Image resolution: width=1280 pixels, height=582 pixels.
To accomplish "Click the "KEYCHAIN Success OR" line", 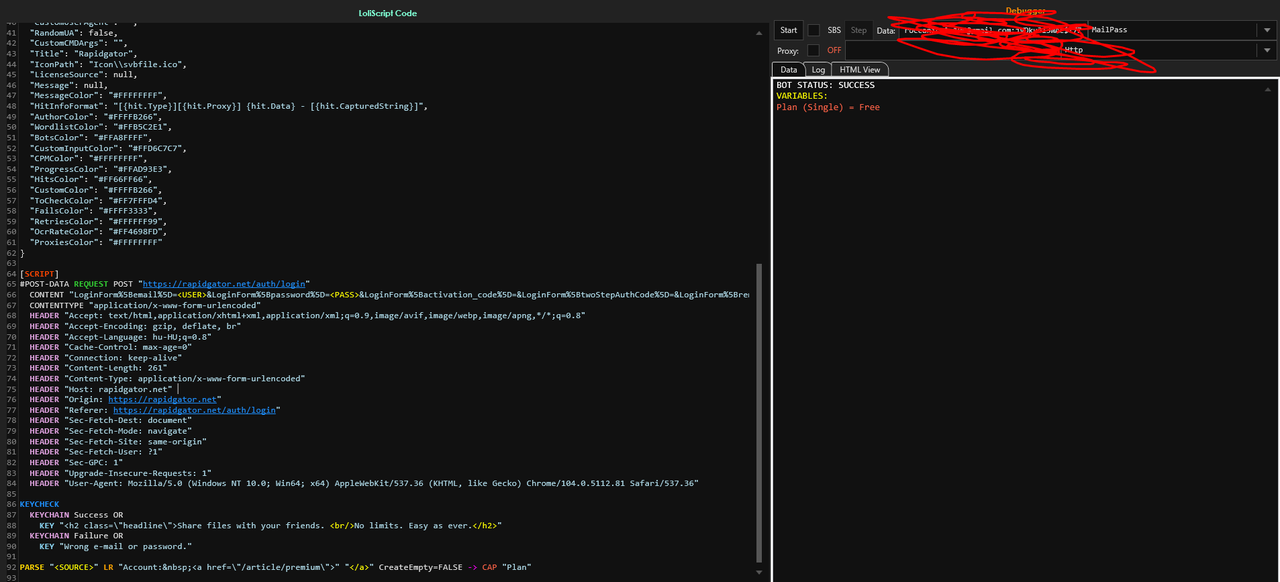I will pos(76,515).
